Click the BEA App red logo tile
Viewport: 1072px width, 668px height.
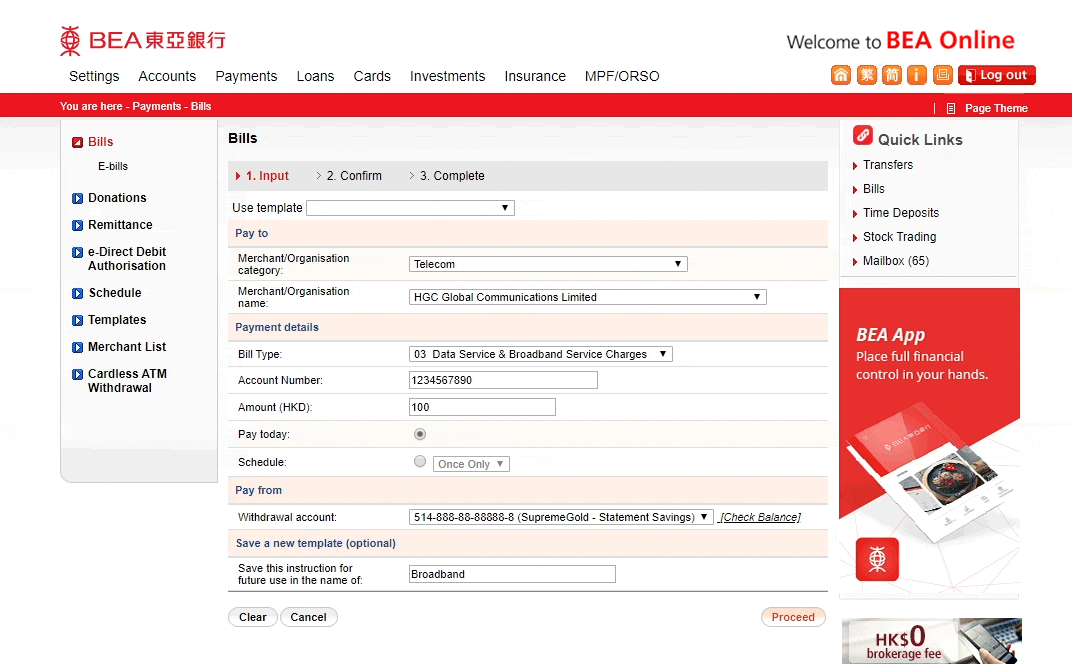point(877,559)
